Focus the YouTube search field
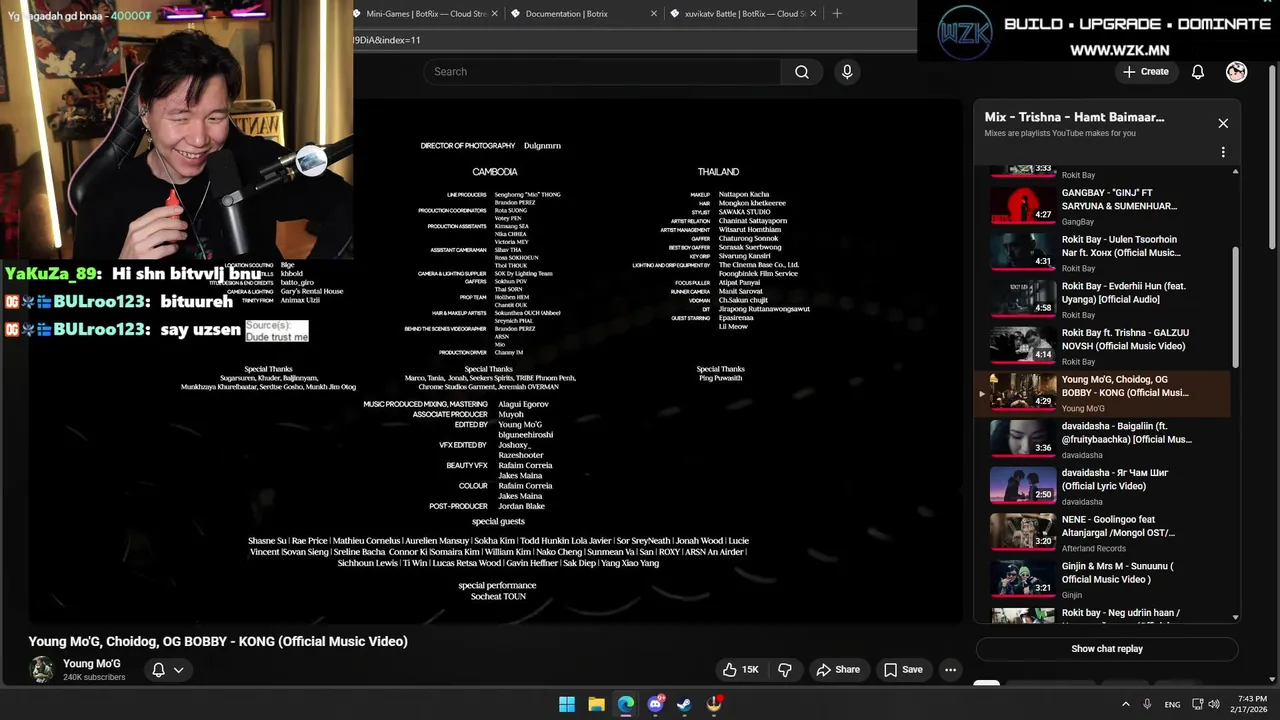Image resolution: width=1280 pixels, height=720 pixels. [x=602, y=72]
